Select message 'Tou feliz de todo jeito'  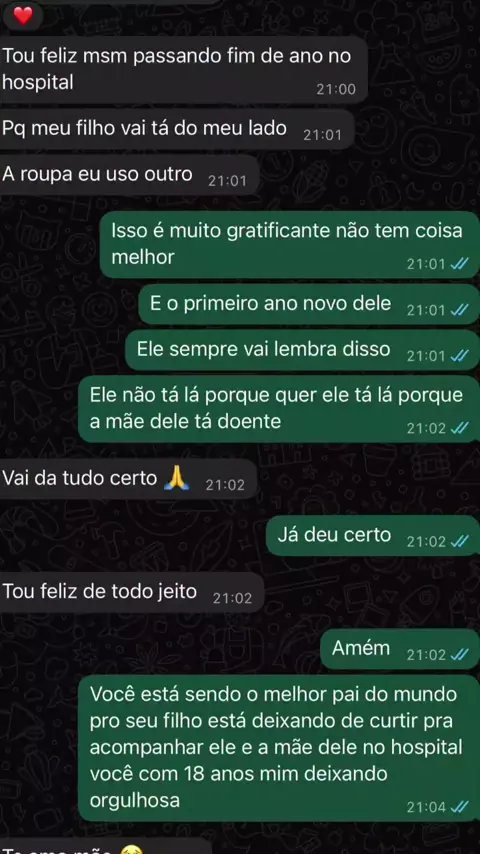coord(132,593)
